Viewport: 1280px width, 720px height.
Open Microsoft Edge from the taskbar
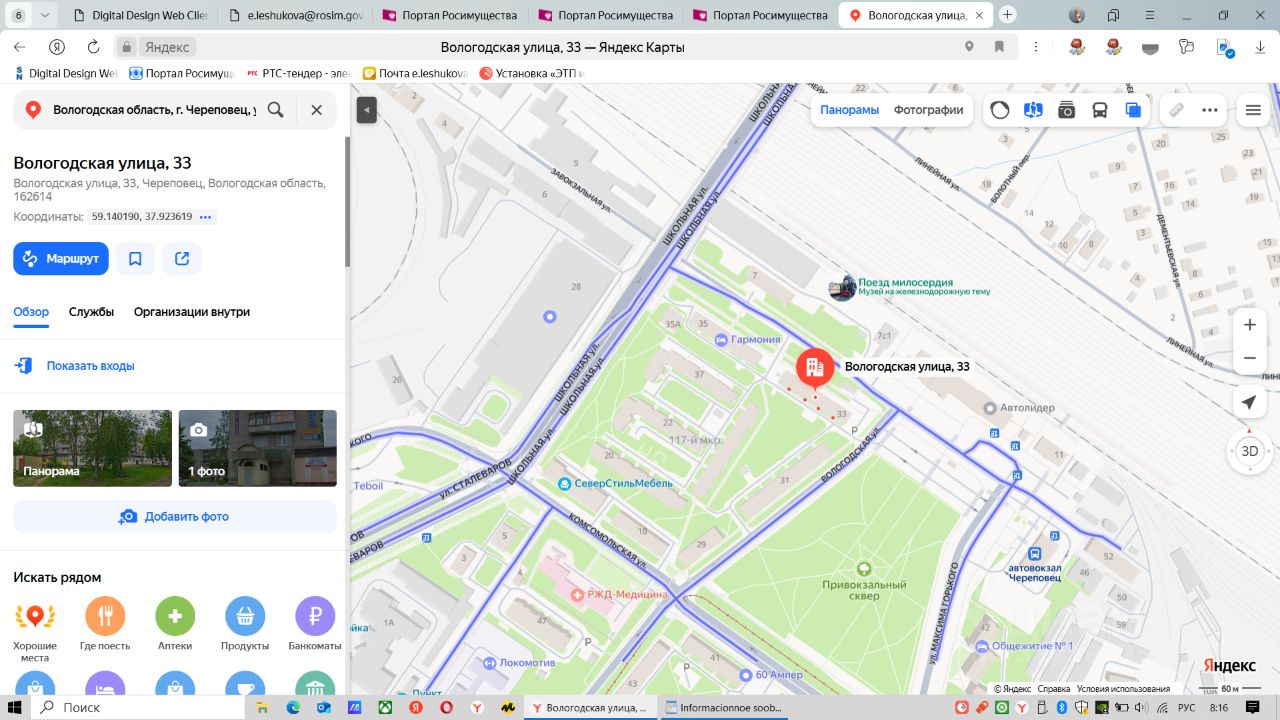coord(293,707)
